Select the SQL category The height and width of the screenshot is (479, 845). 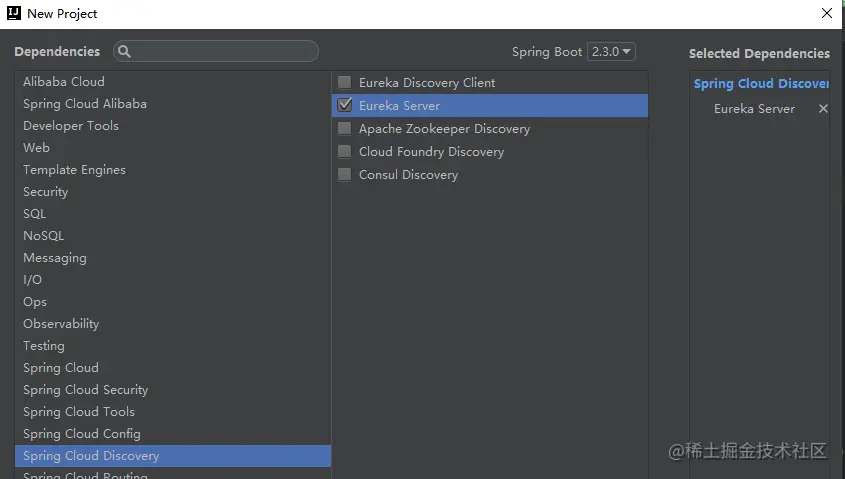(x=172, y=214)
